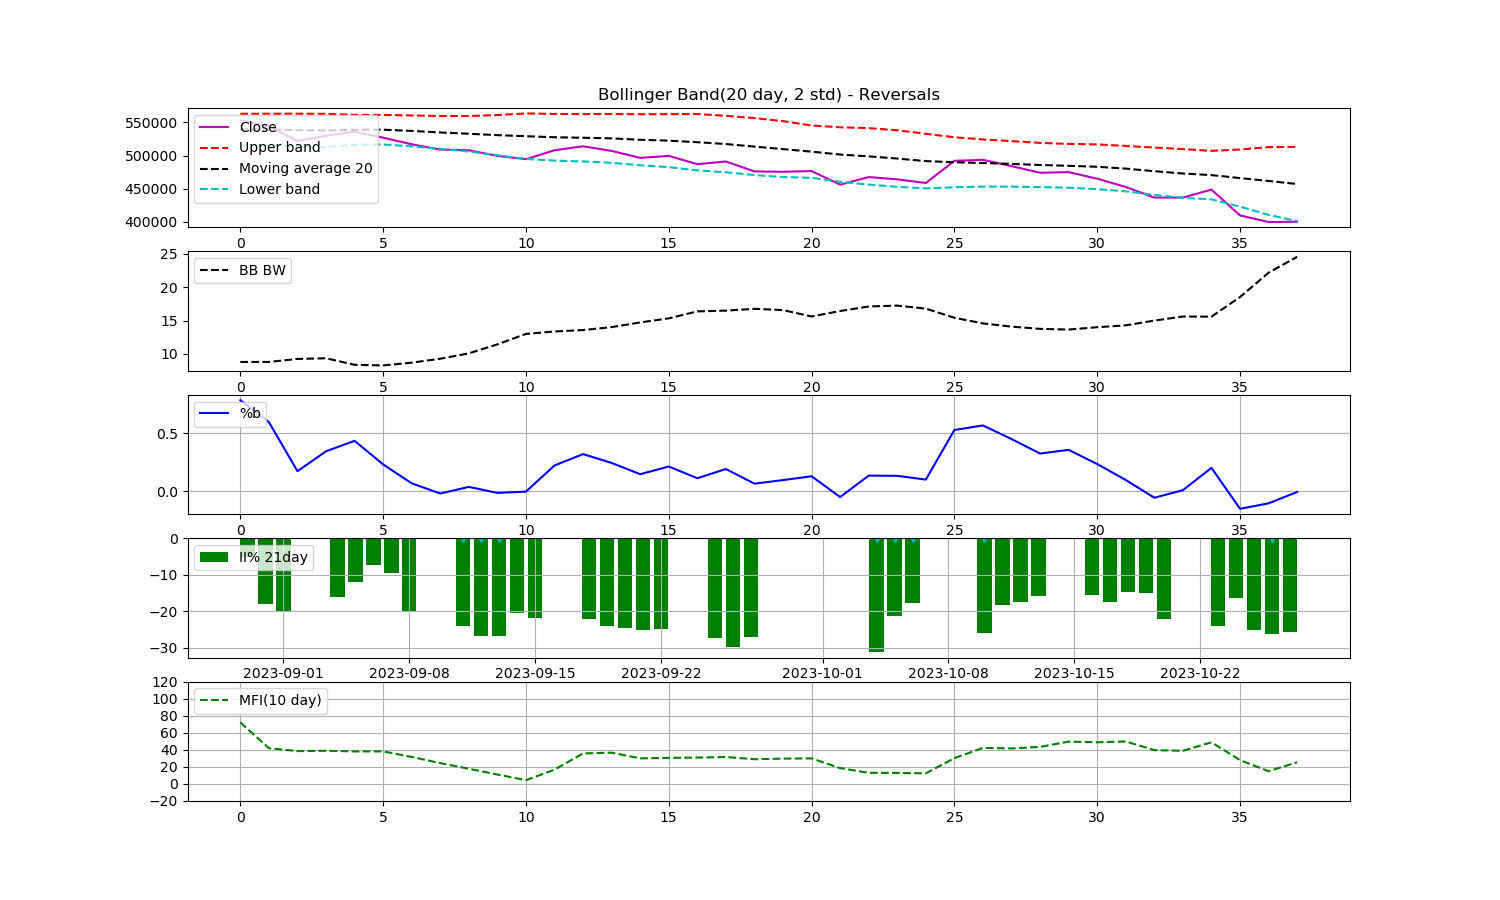Click the date label 2023-09-01

283,673
